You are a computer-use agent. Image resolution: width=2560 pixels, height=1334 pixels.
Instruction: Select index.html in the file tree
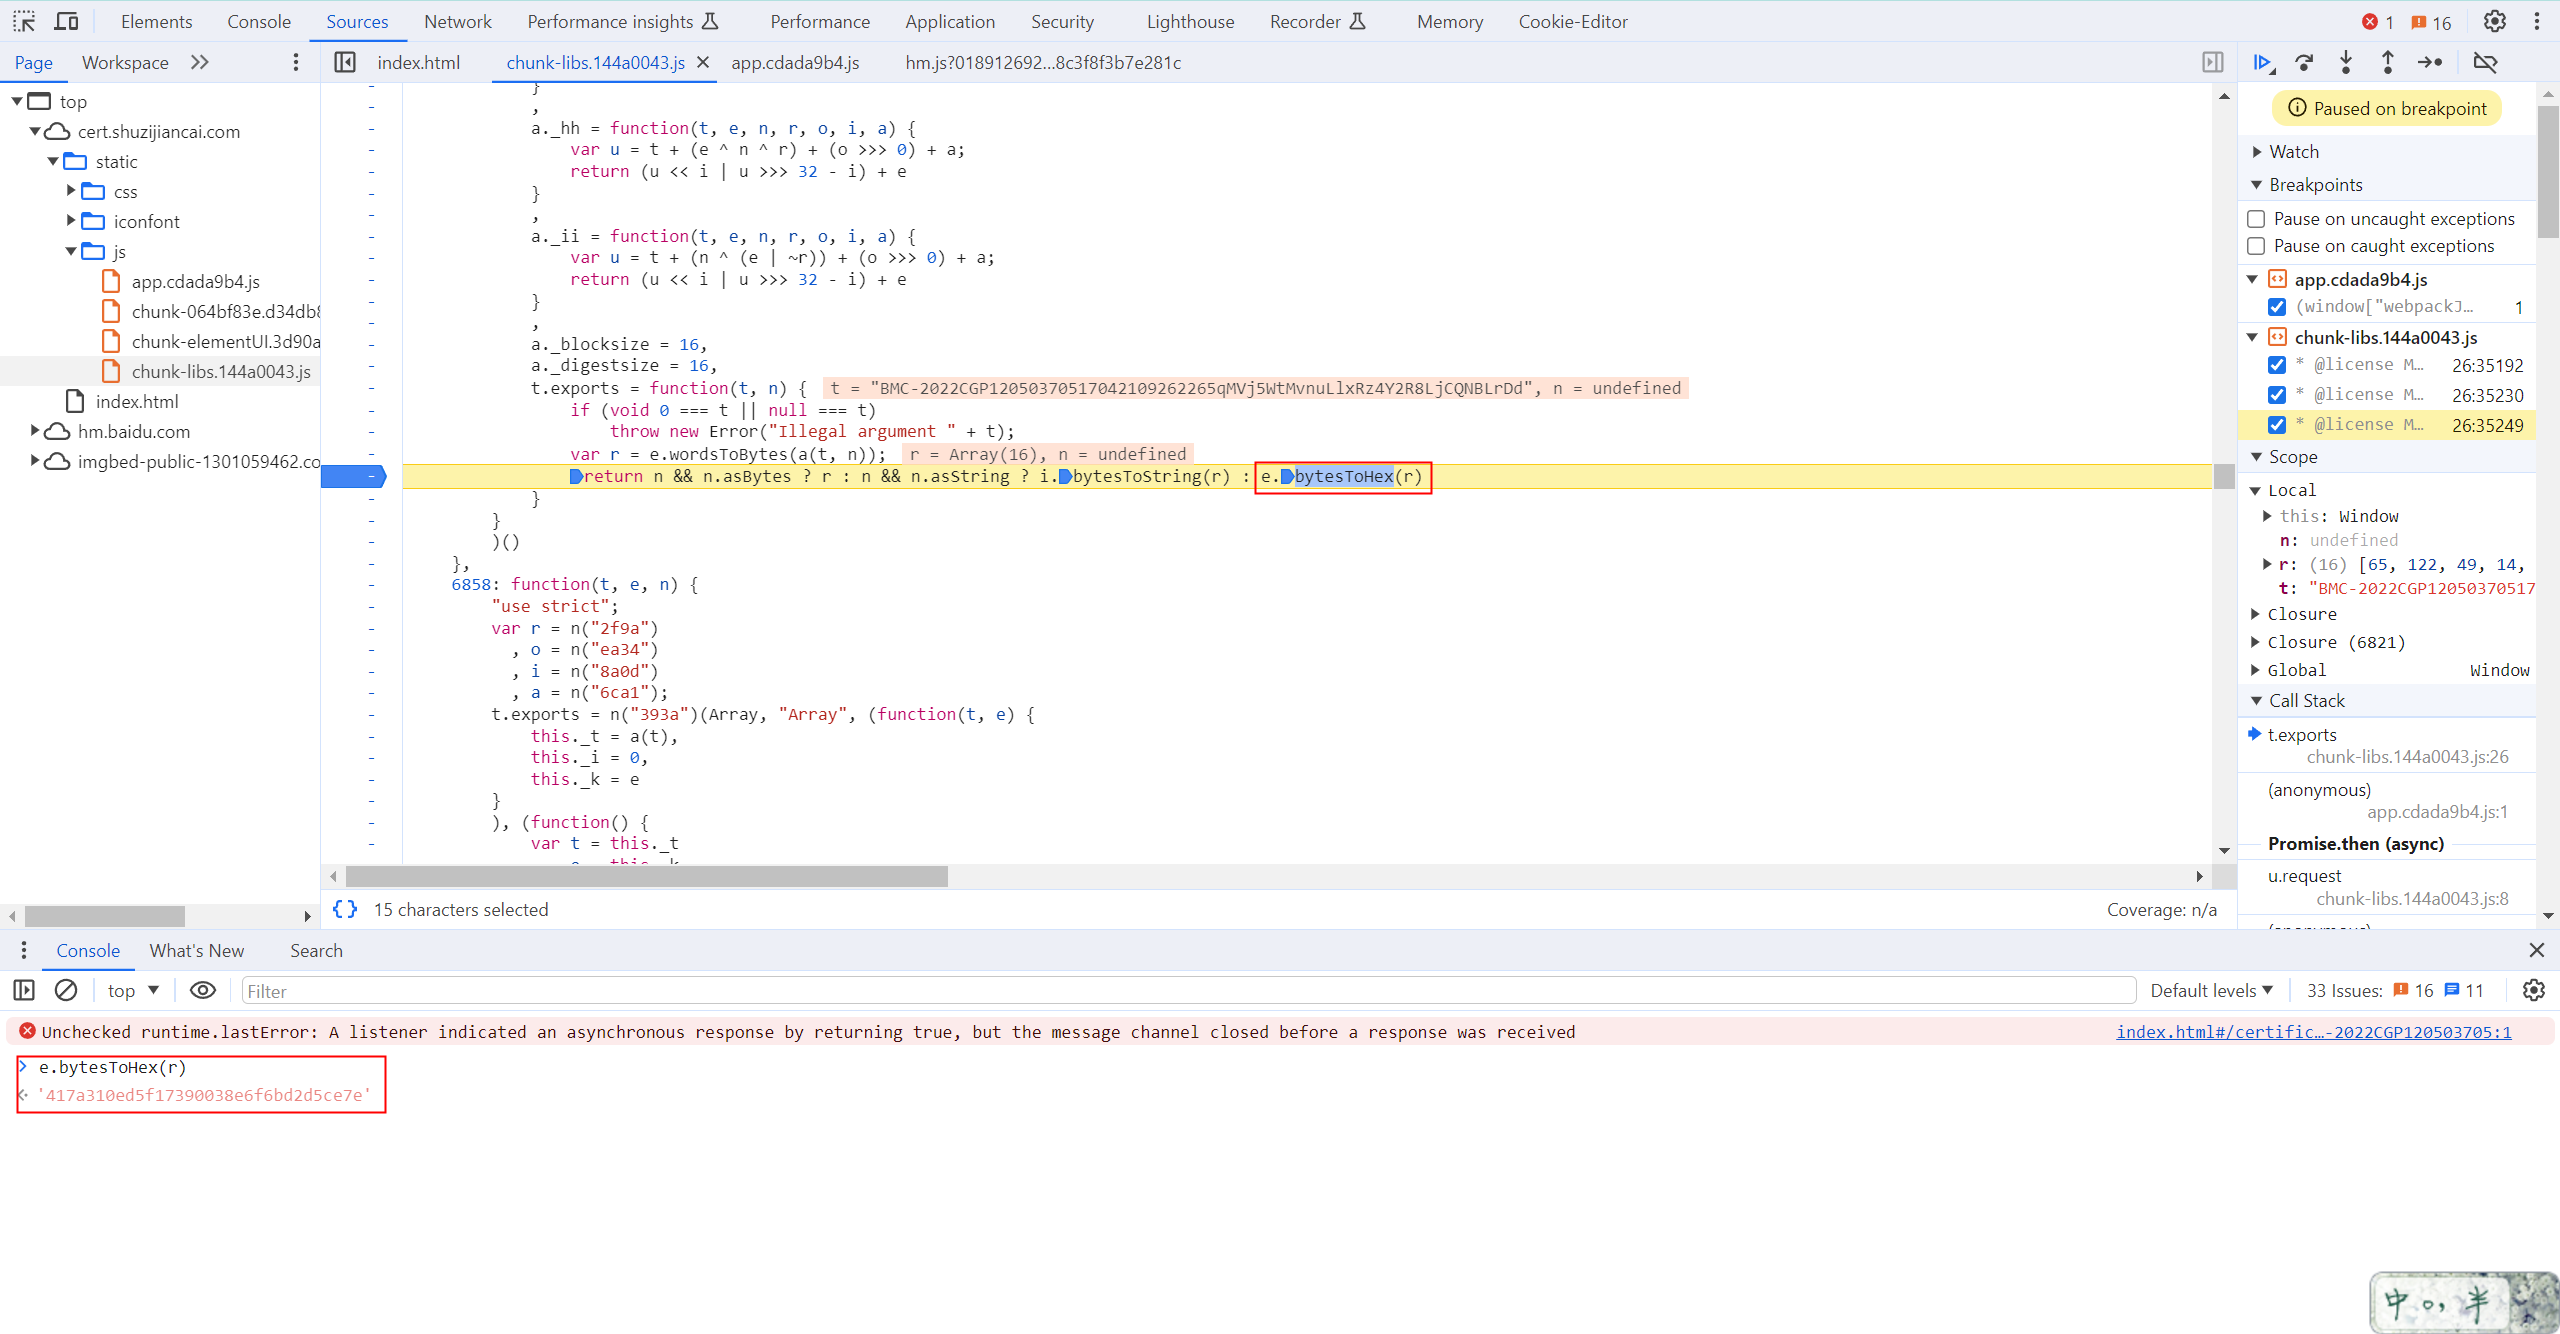tap(137, 401)
